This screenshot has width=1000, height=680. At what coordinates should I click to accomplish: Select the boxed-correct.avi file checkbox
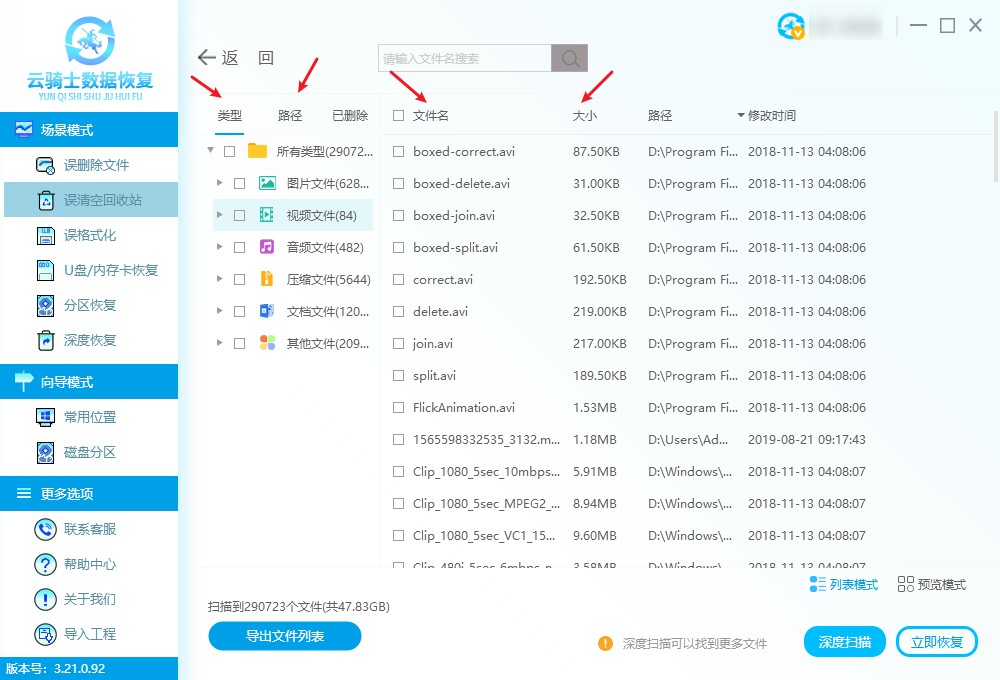pos(398,151)
